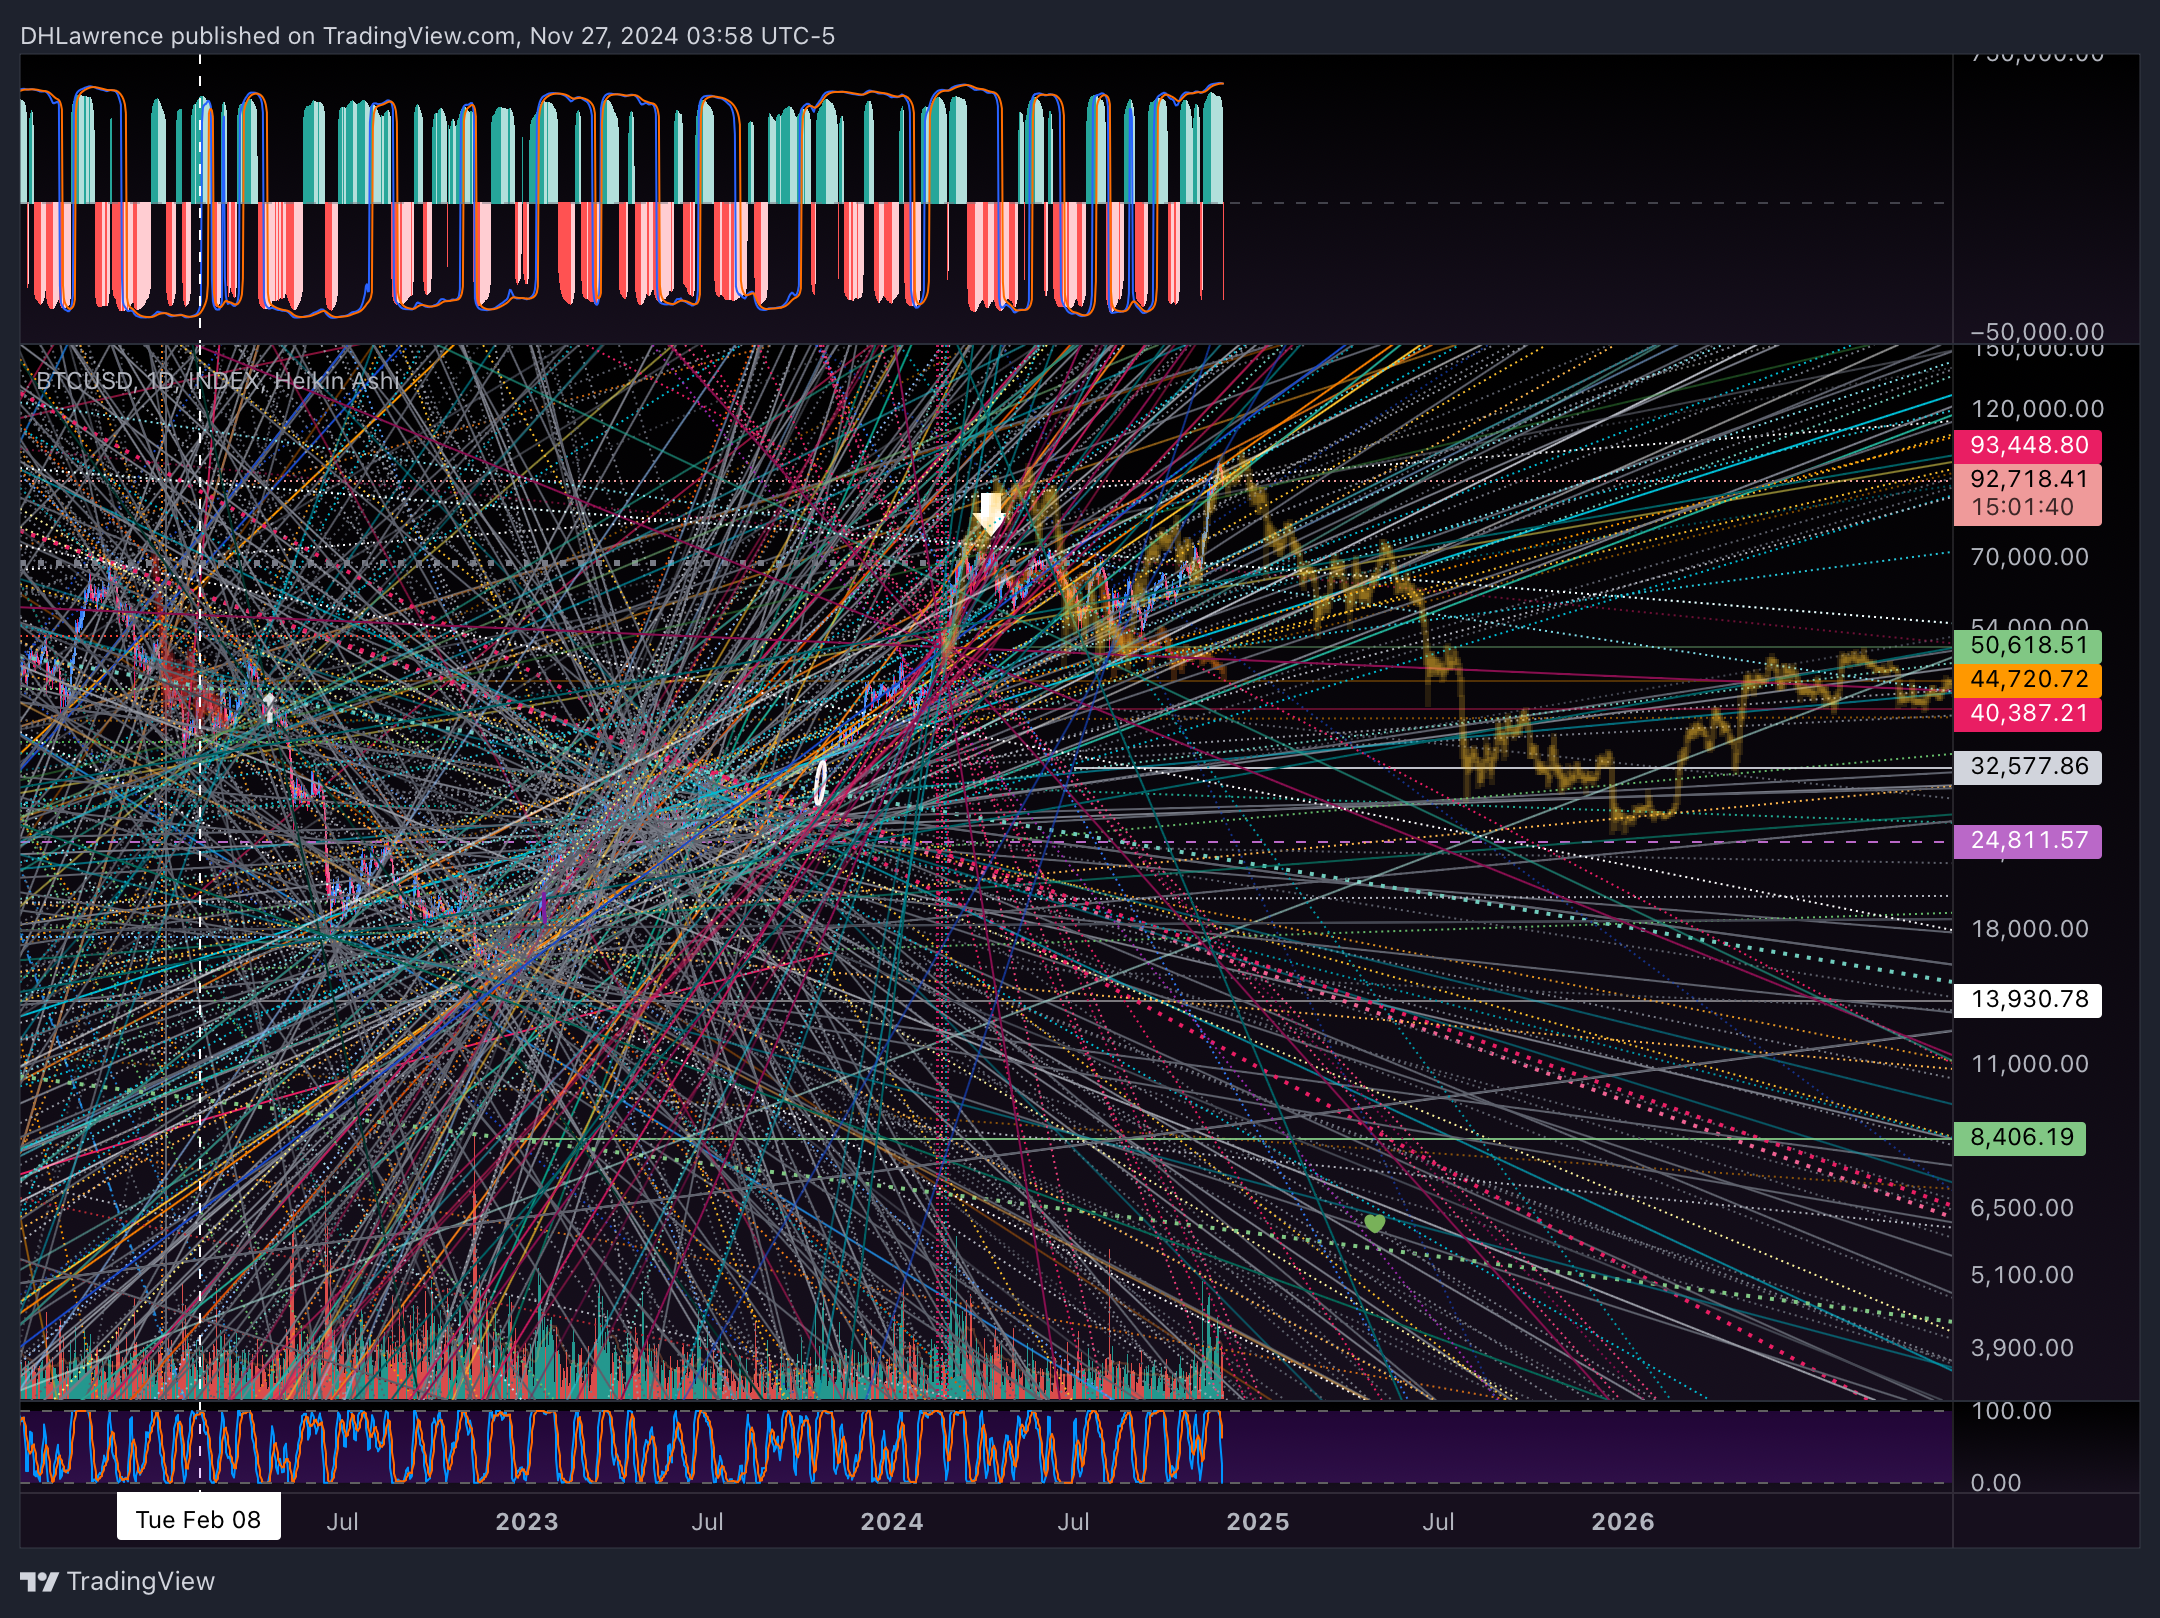Click the 93,448.80 red price label
This screenshot has width=2160, height=1618.
pyautogui.click(x=2028, y=445)
